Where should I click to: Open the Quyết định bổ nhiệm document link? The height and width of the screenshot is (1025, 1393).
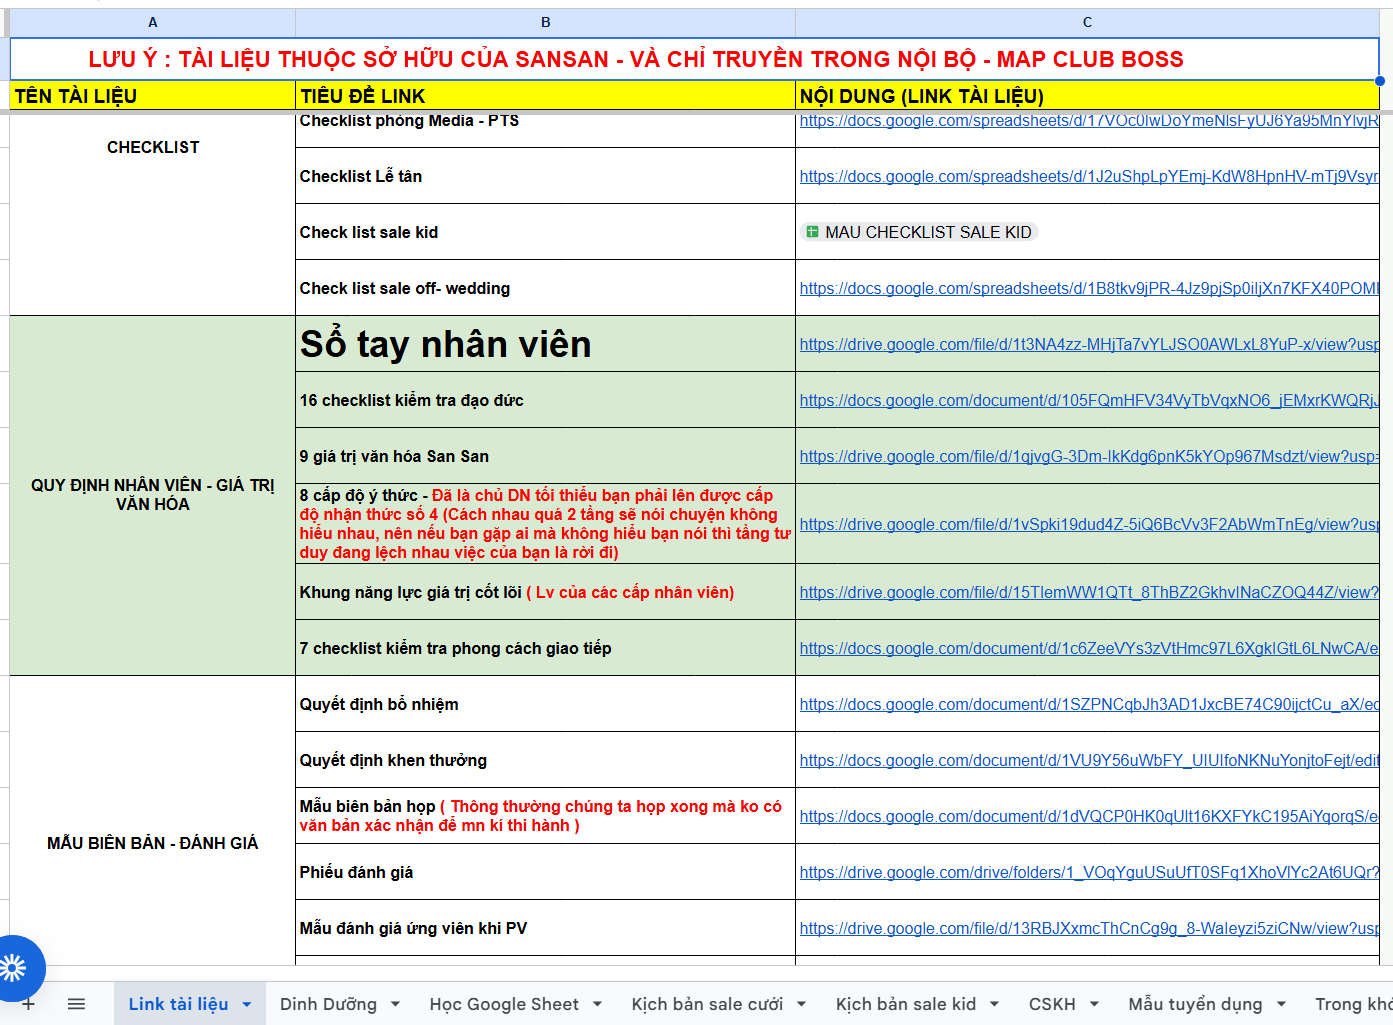point(1089,704)
